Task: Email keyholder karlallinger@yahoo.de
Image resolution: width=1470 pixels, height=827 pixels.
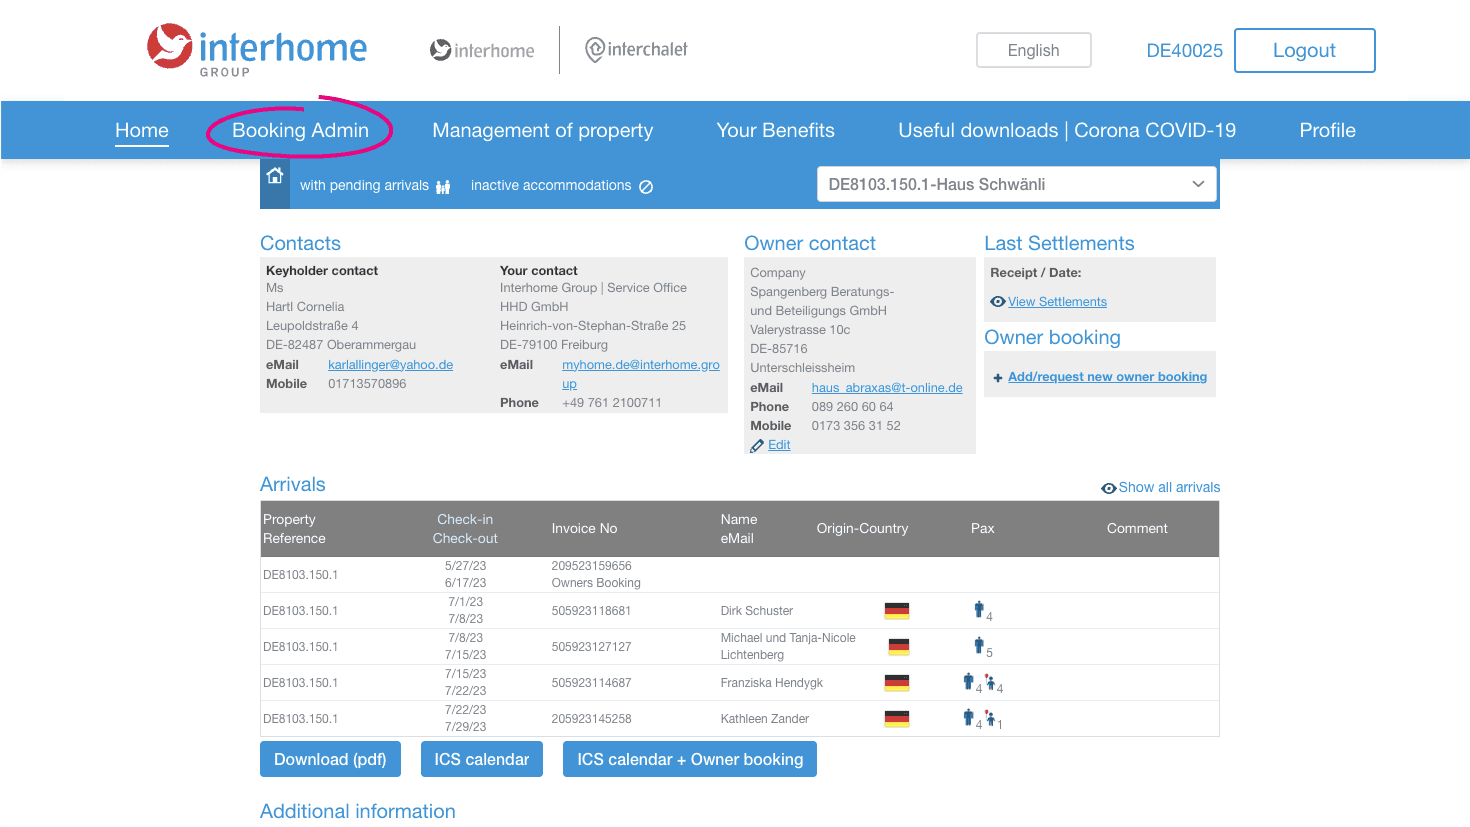Action: coord(390,365)
